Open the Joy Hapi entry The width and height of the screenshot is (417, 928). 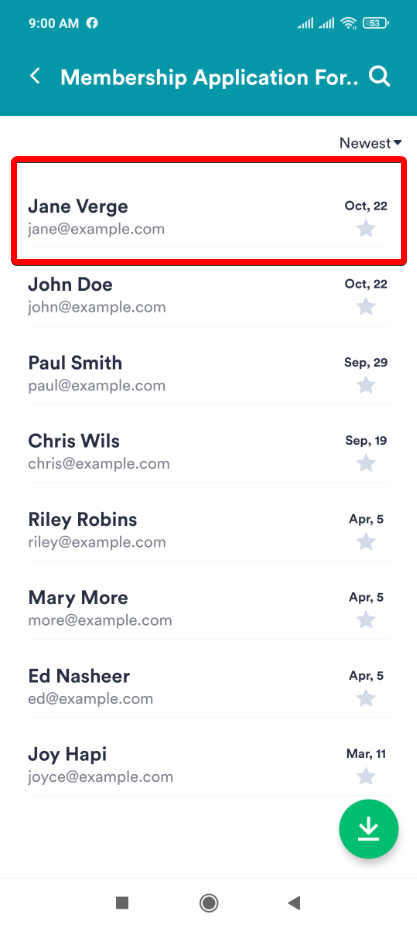pos(209,765)
